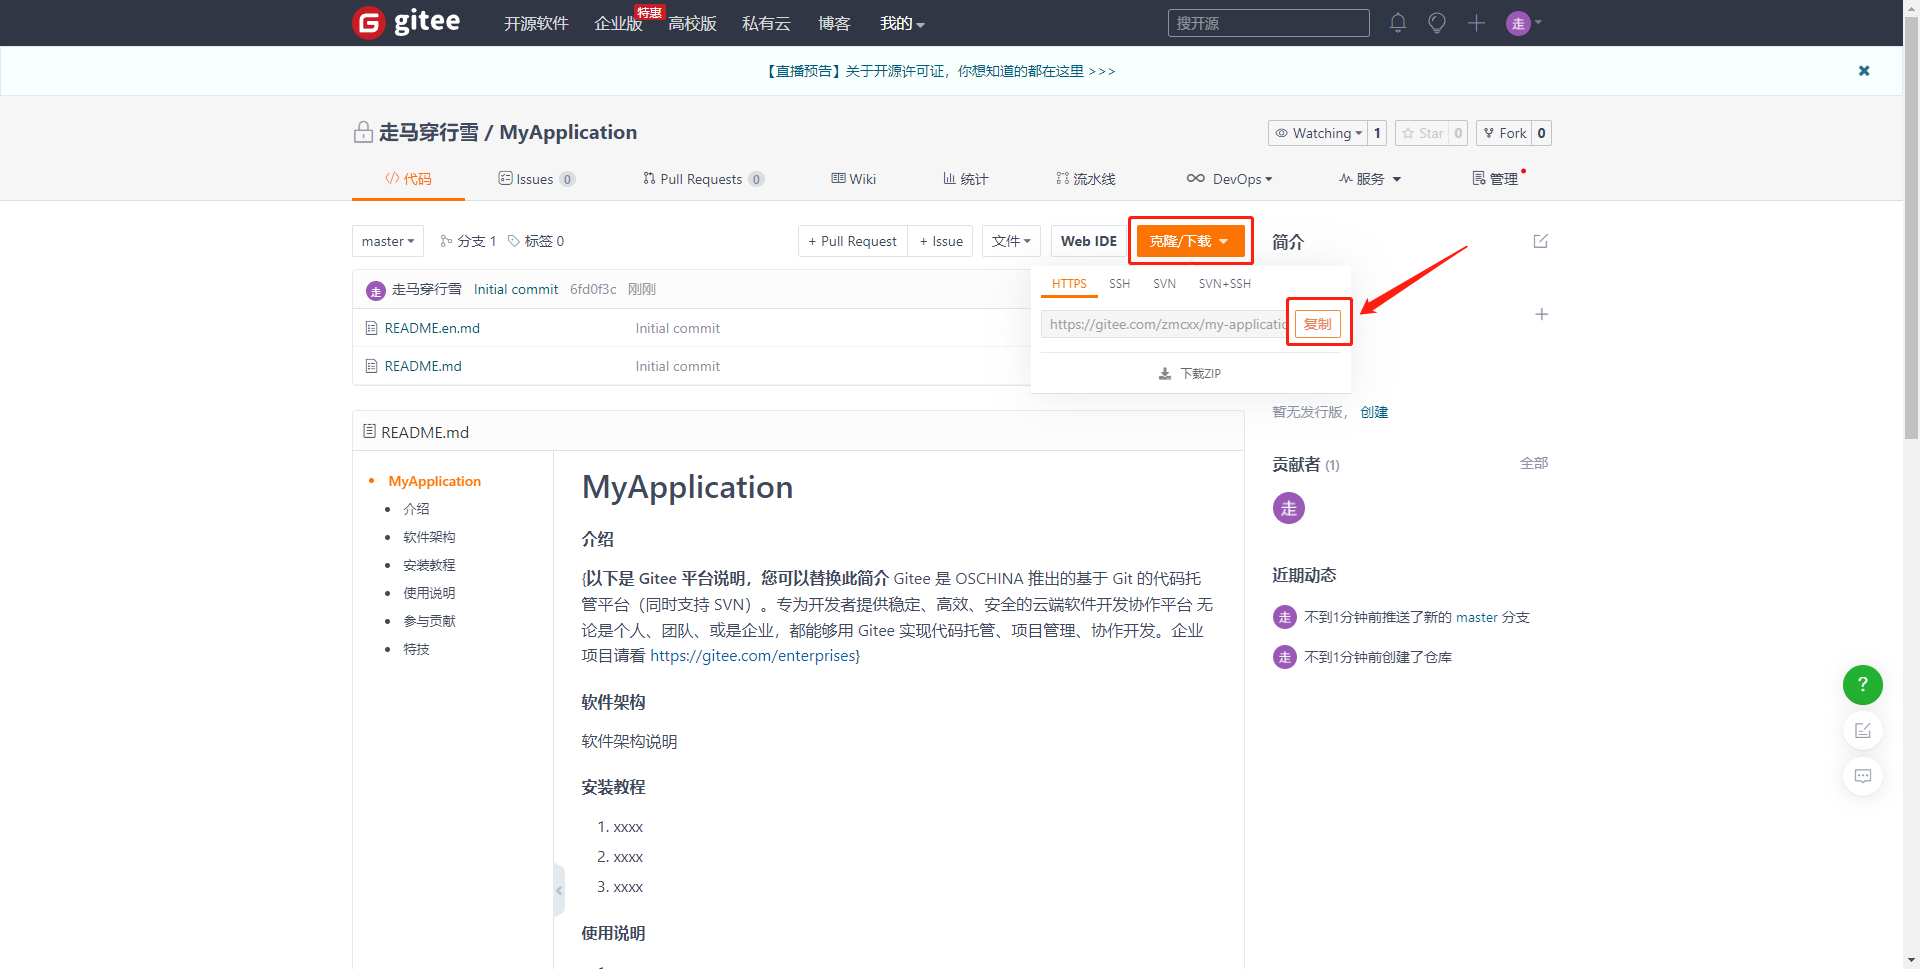Open 博客 in top navigation
The height and width of the screenshot is (969, 1920).
(x=834, y=23)
